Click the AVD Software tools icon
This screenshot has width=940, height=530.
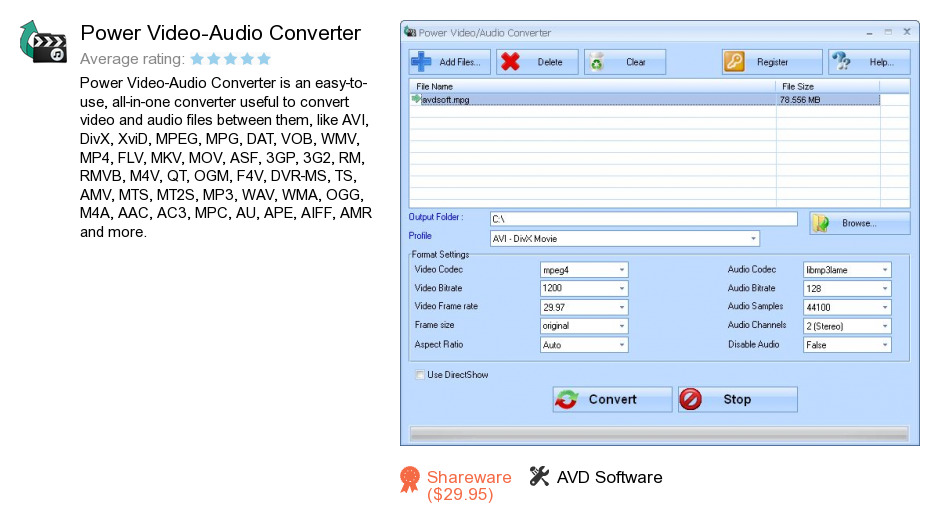pyautogui.click(x=539, y=477)
